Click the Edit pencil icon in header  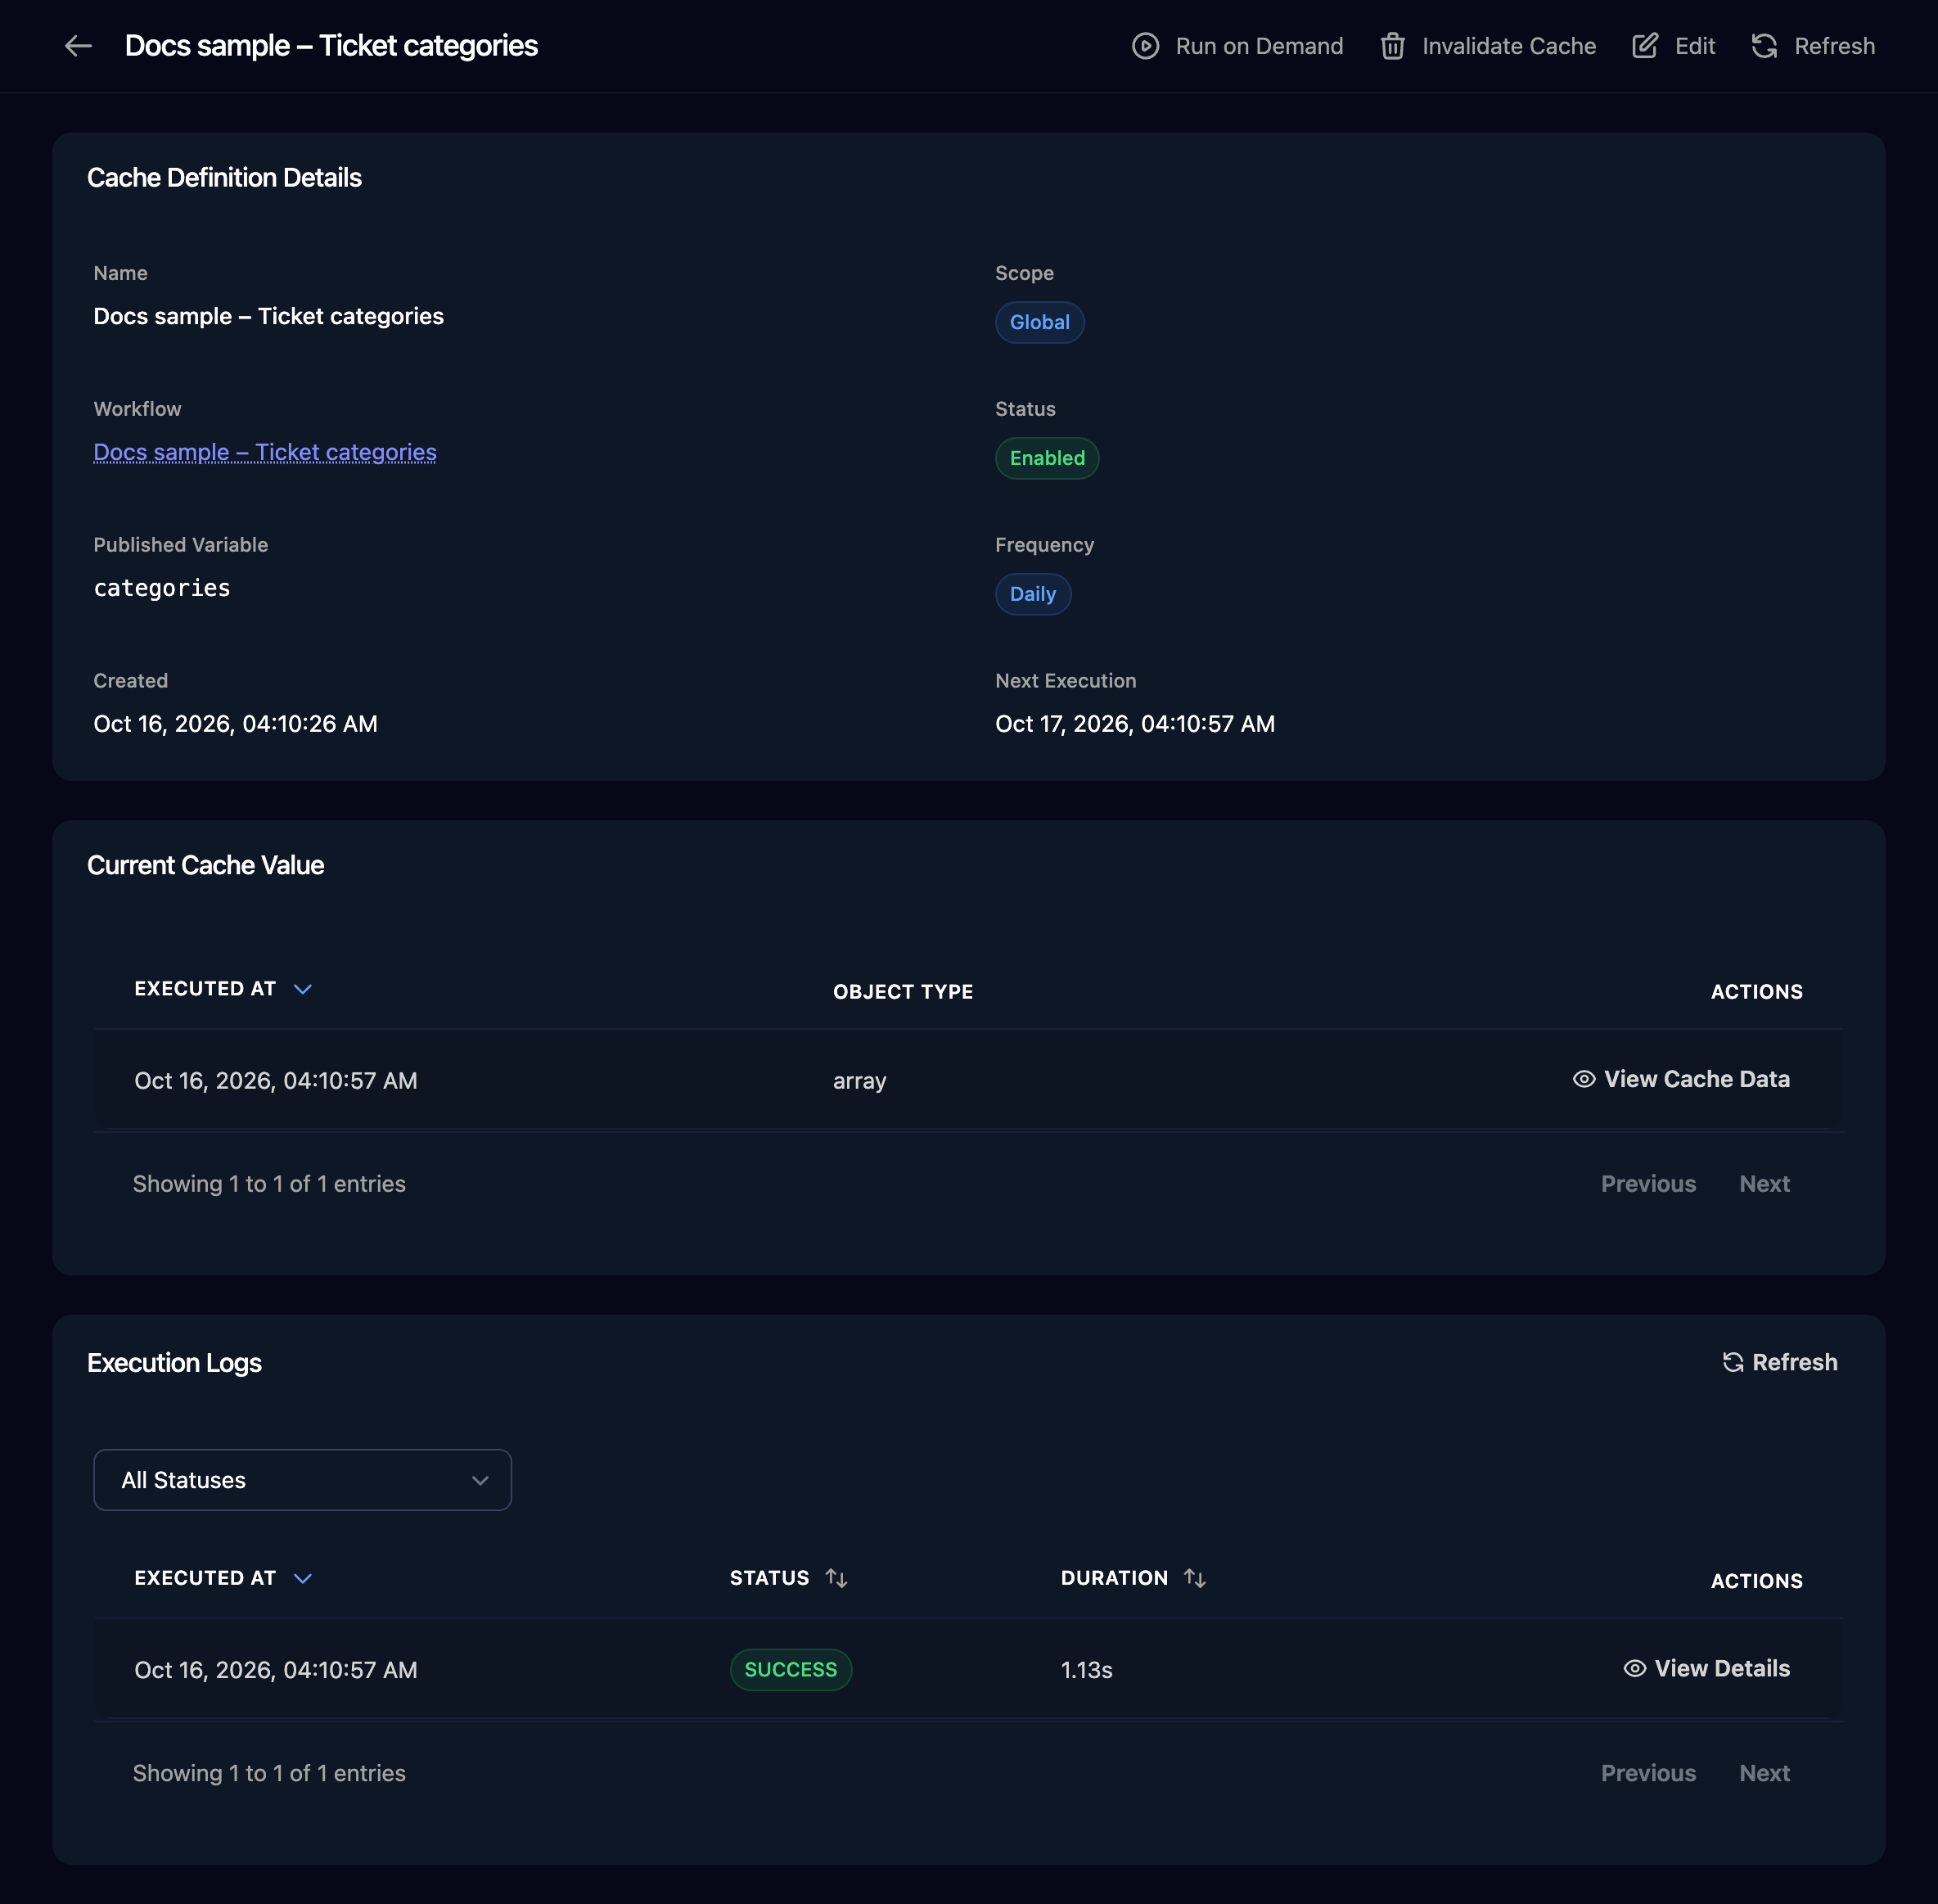1644,46
